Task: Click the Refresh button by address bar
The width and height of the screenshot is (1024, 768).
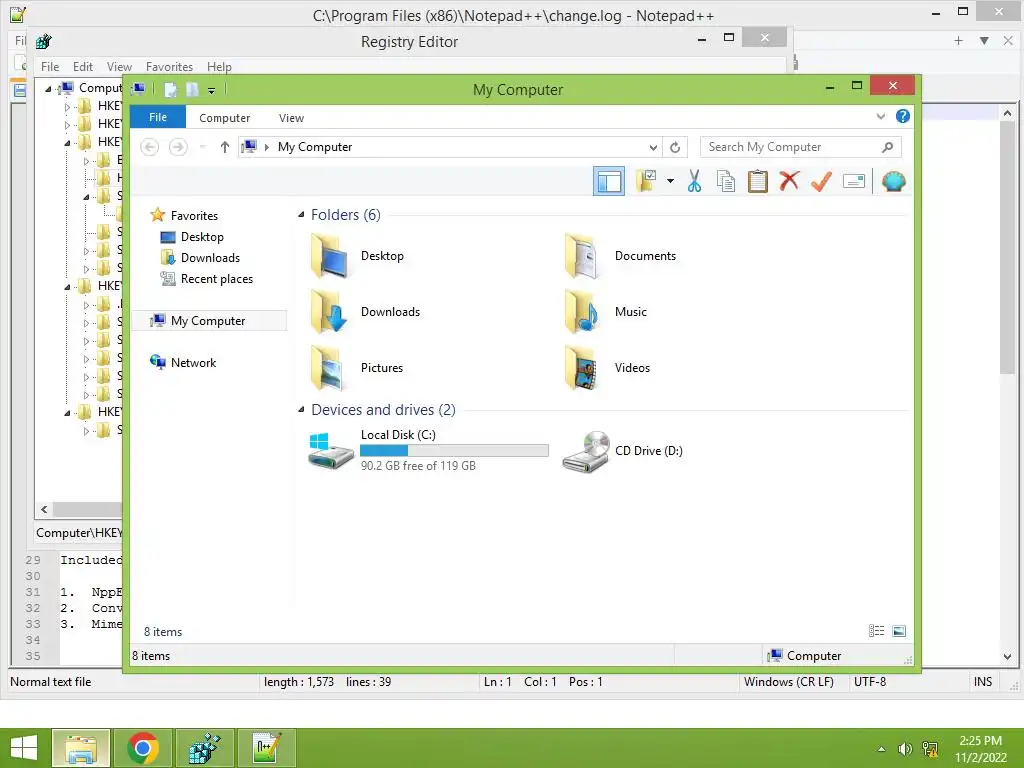Action: coord(675,148)
